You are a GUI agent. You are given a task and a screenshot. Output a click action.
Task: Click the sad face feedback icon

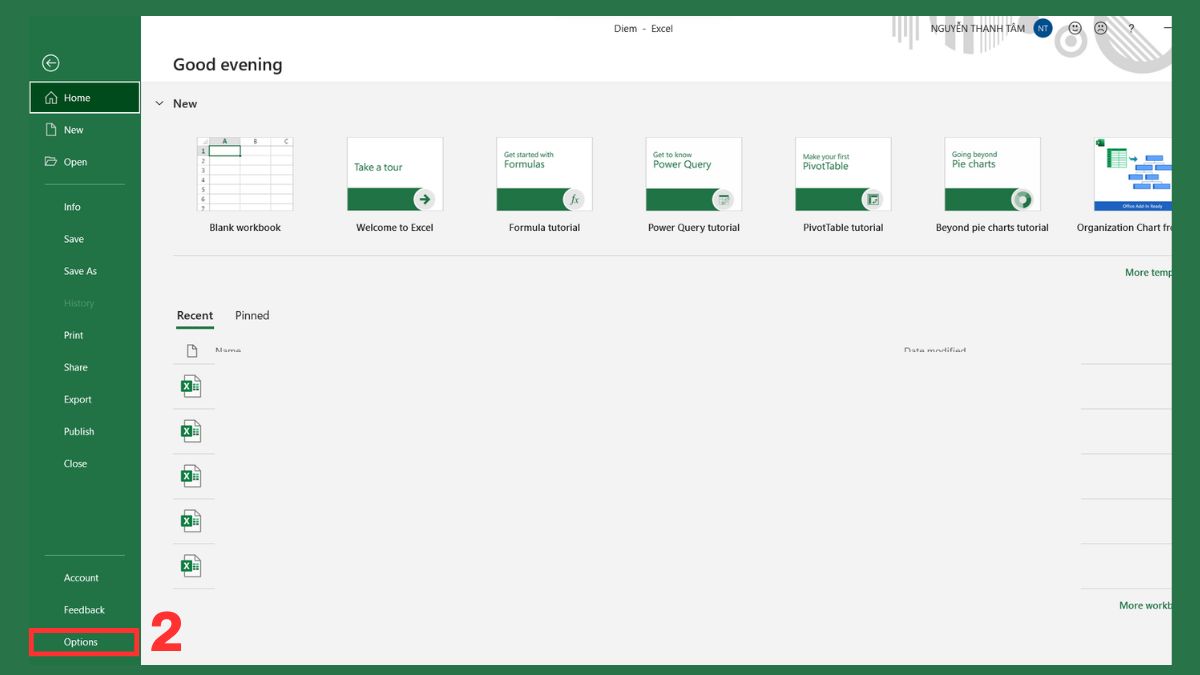(1100, 28)
